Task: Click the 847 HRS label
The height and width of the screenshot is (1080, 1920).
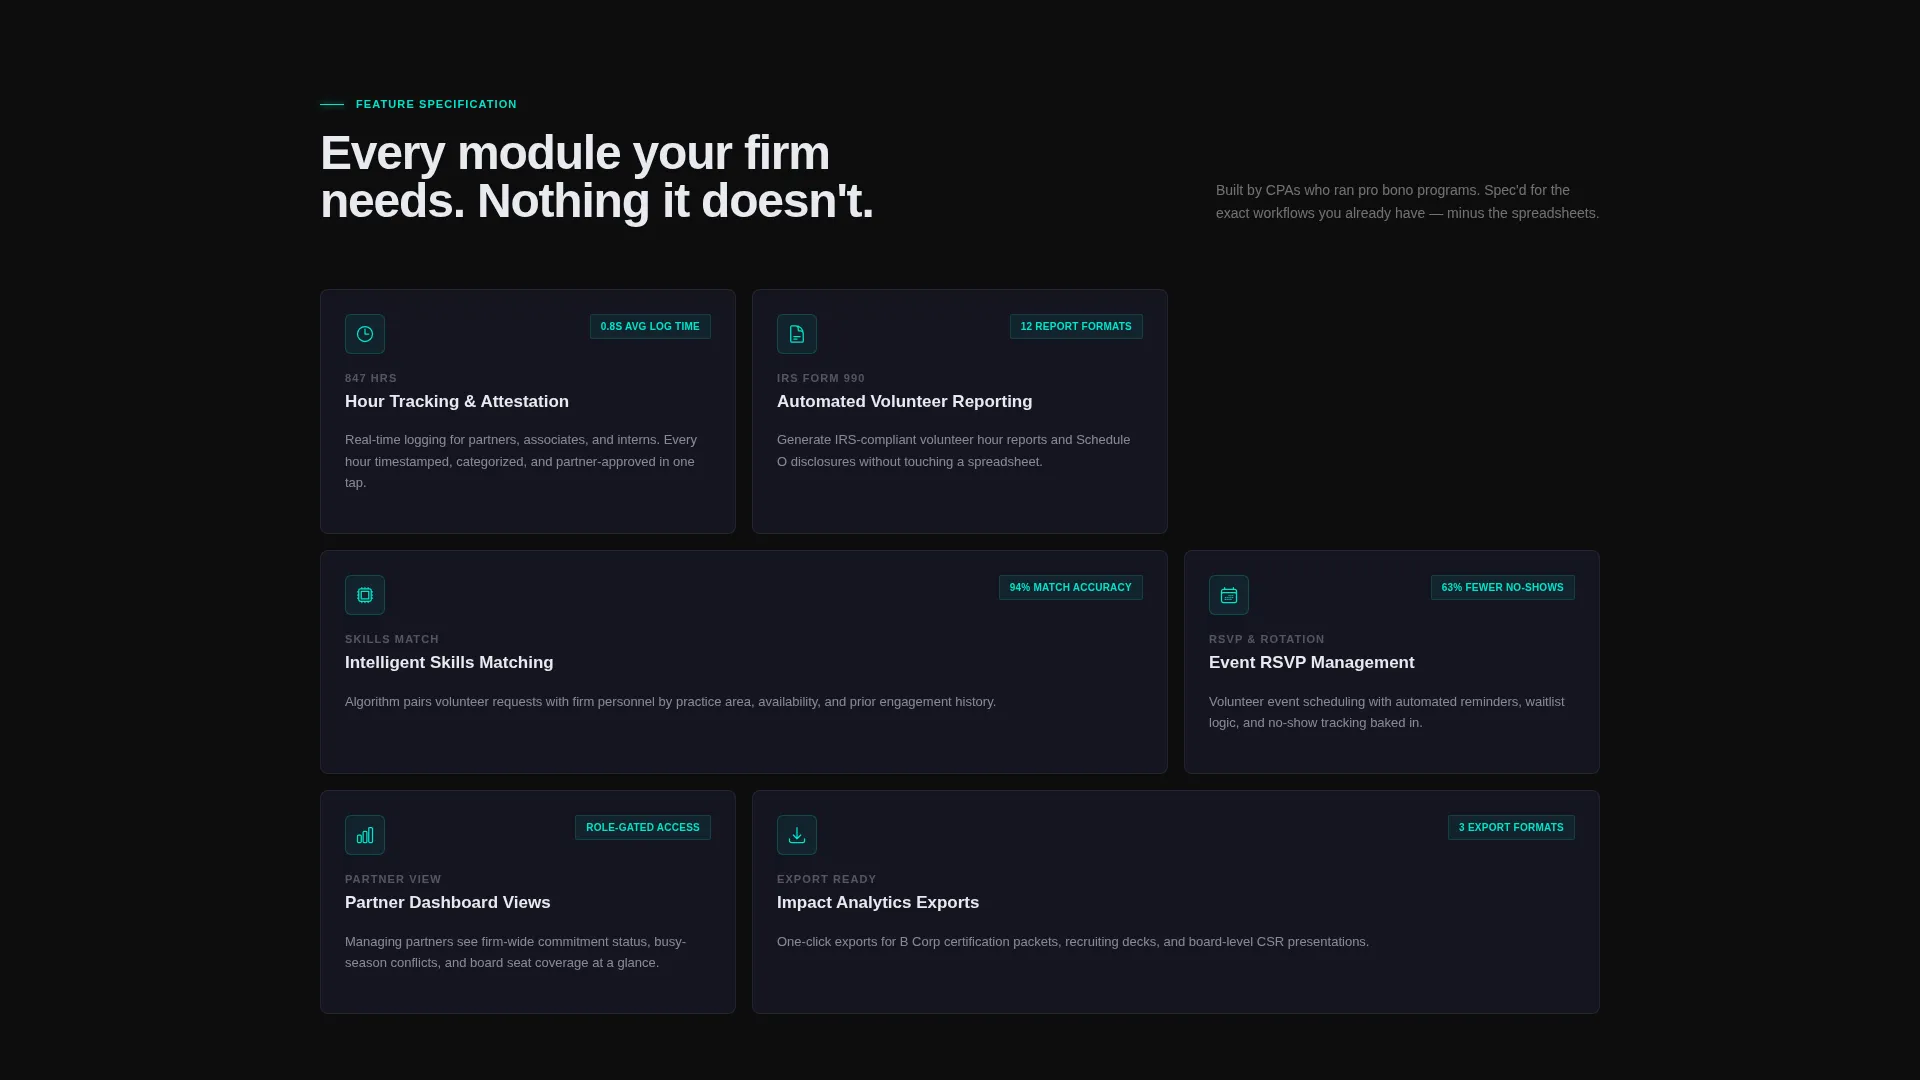Action: (371, 378)
